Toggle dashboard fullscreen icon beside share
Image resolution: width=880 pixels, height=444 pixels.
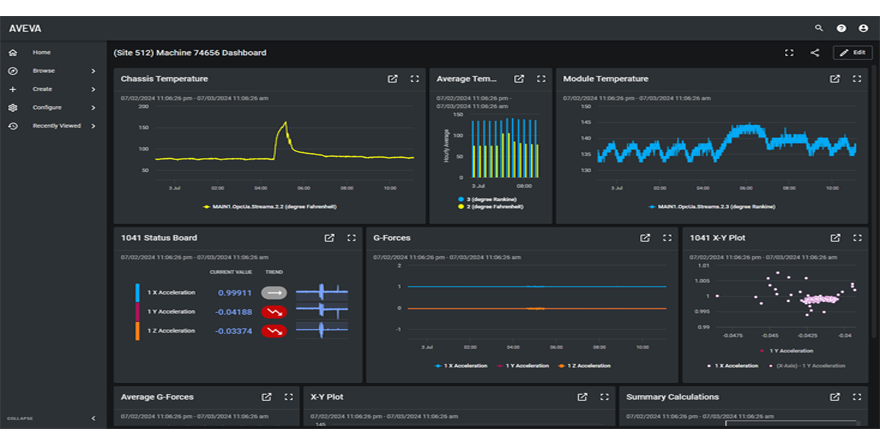pyautogui.click(x=789, y=53)
